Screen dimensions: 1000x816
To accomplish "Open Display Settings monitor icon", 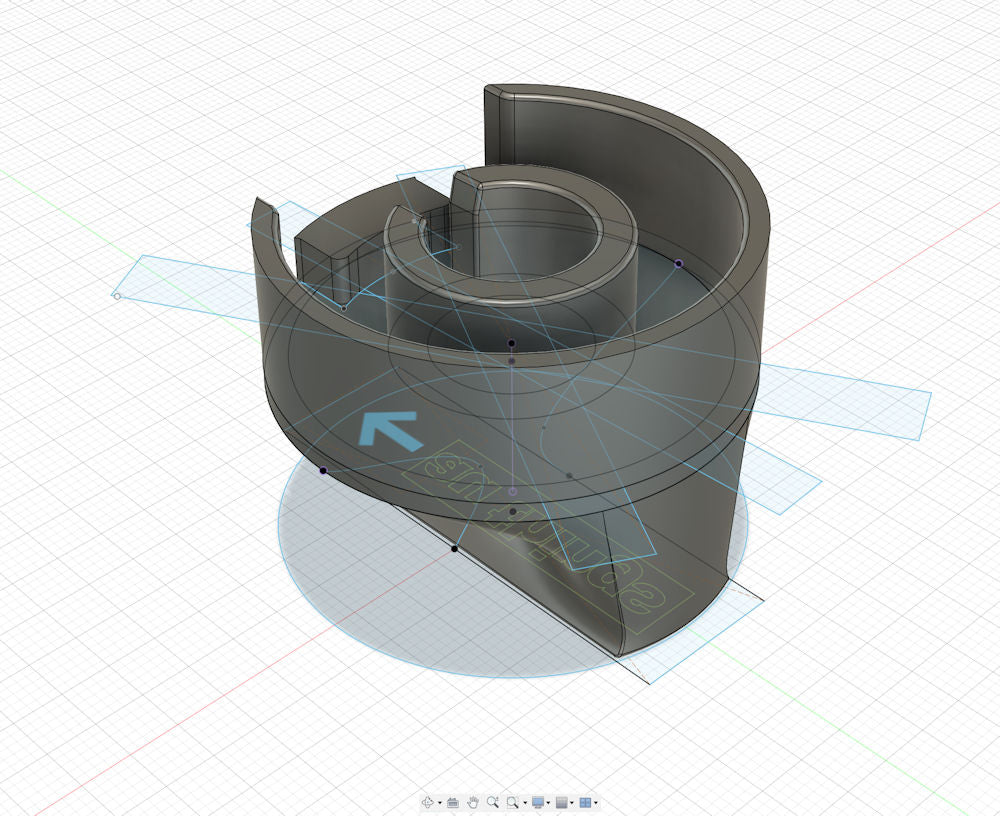I will (x=538, y=802).
